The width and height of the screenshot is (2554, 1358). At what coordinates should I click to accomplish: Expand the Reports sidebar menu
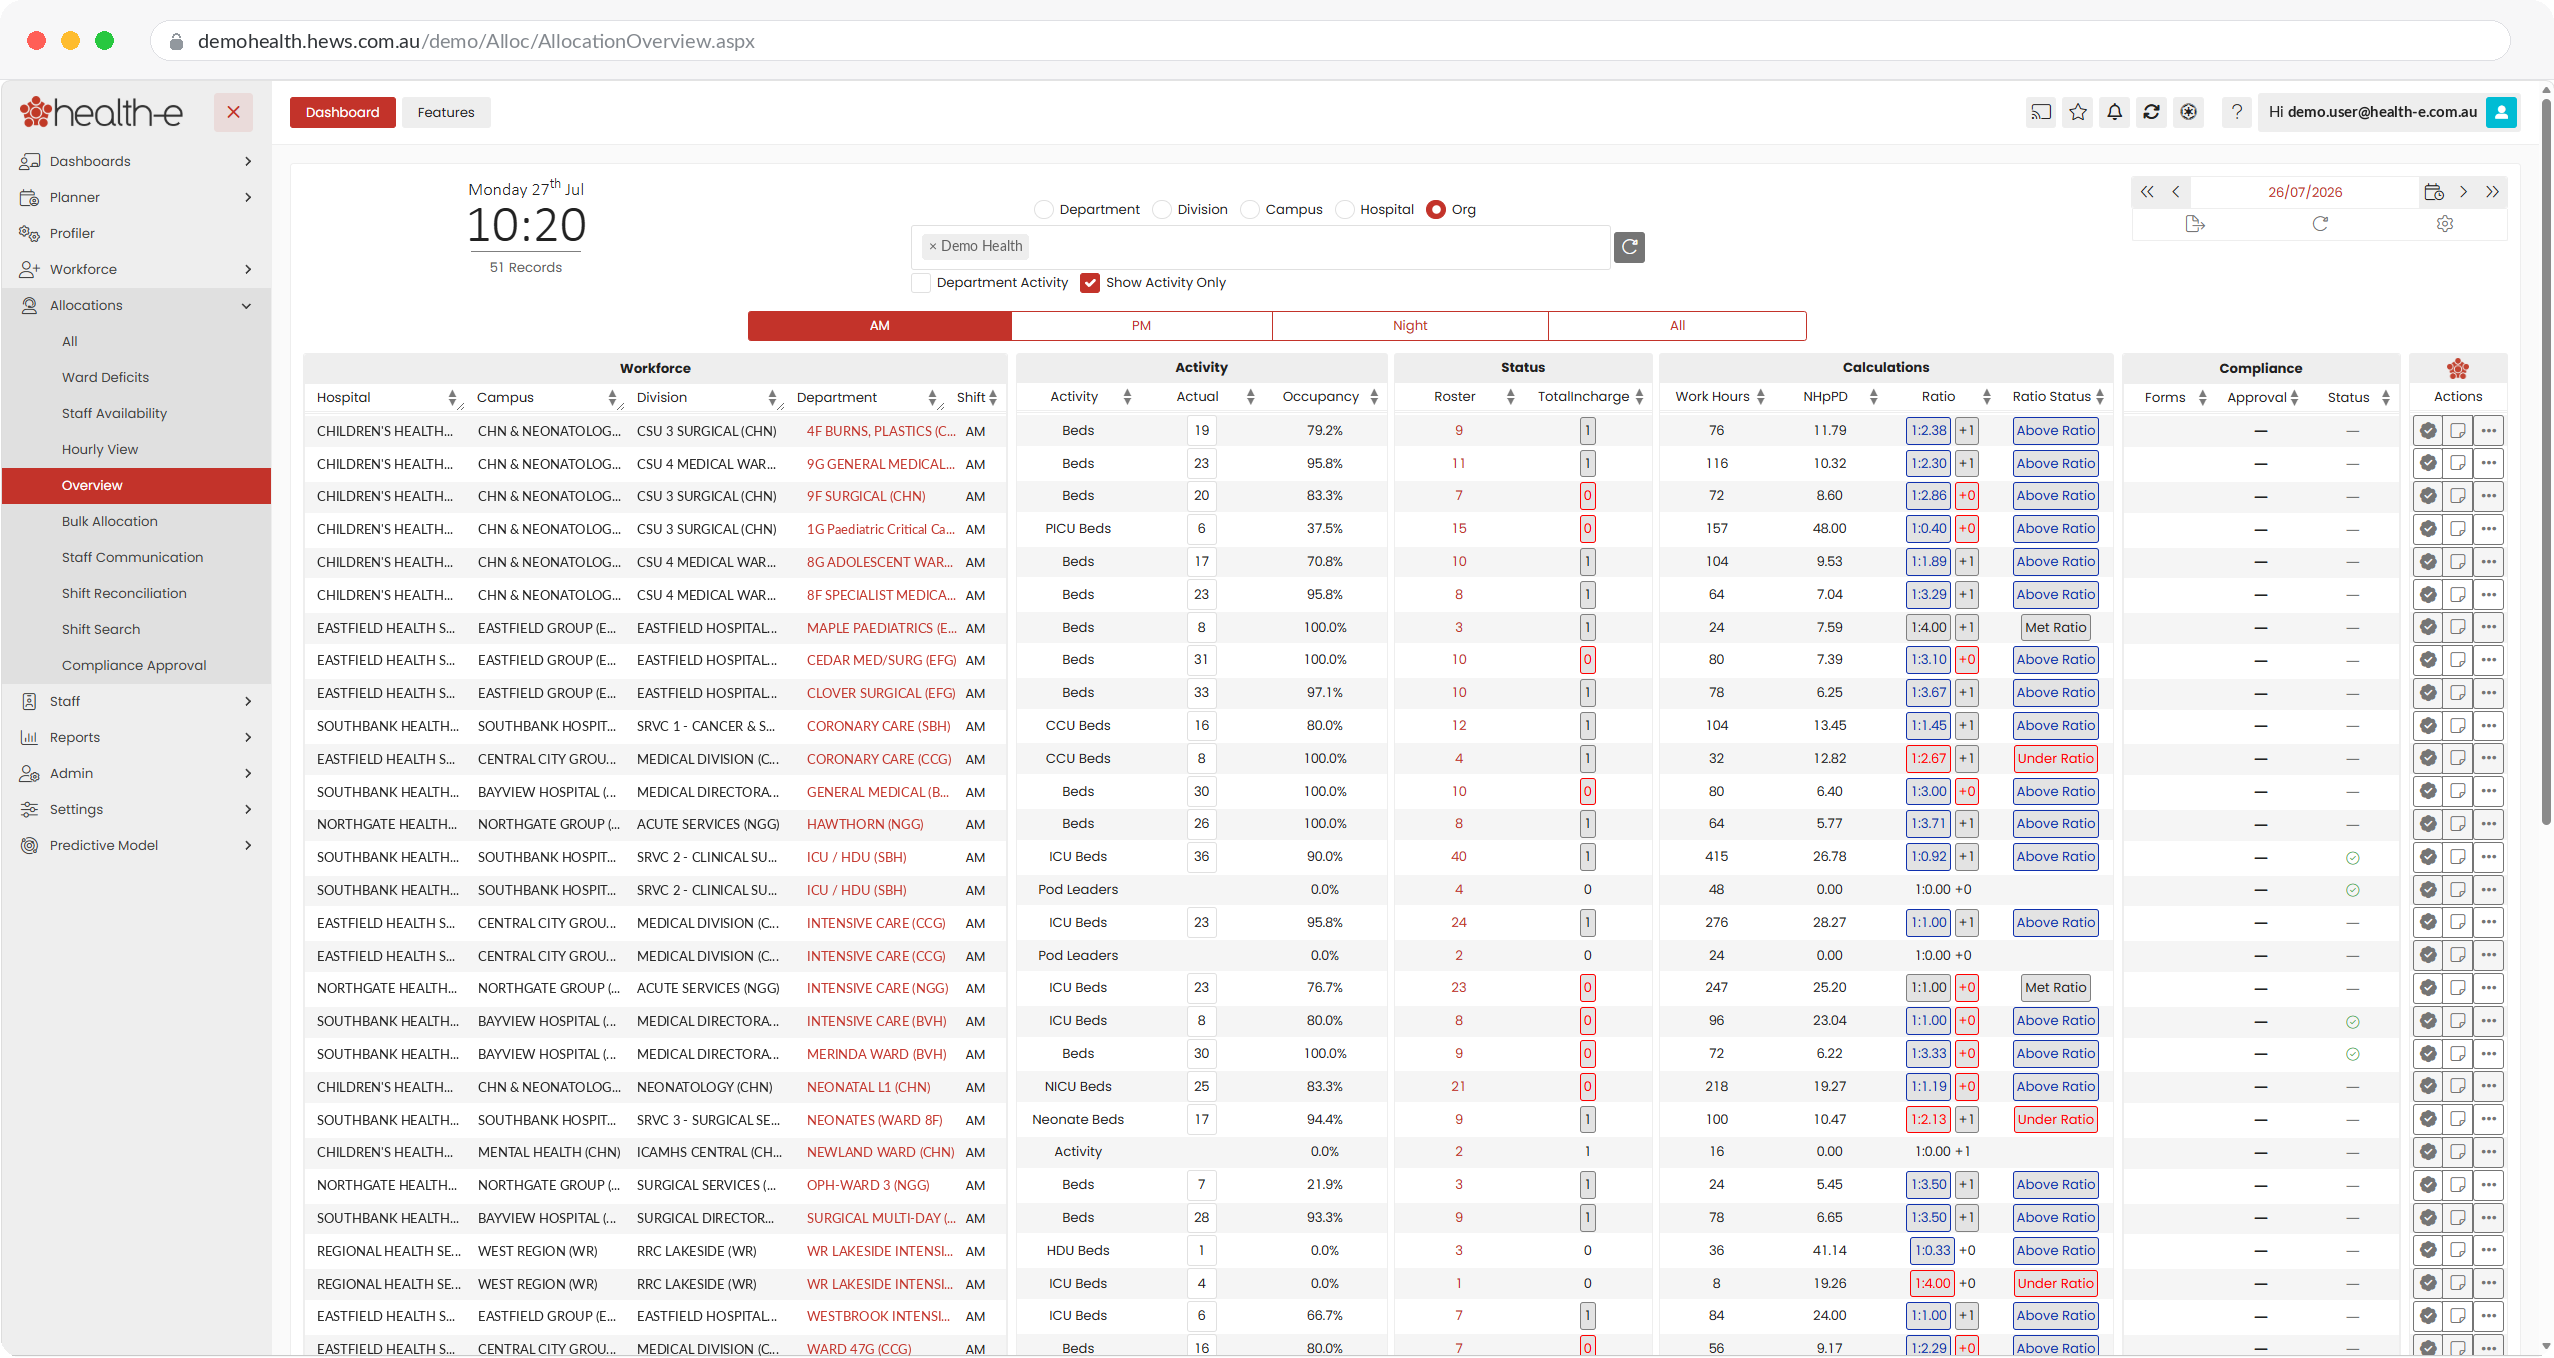pos(136,737)
